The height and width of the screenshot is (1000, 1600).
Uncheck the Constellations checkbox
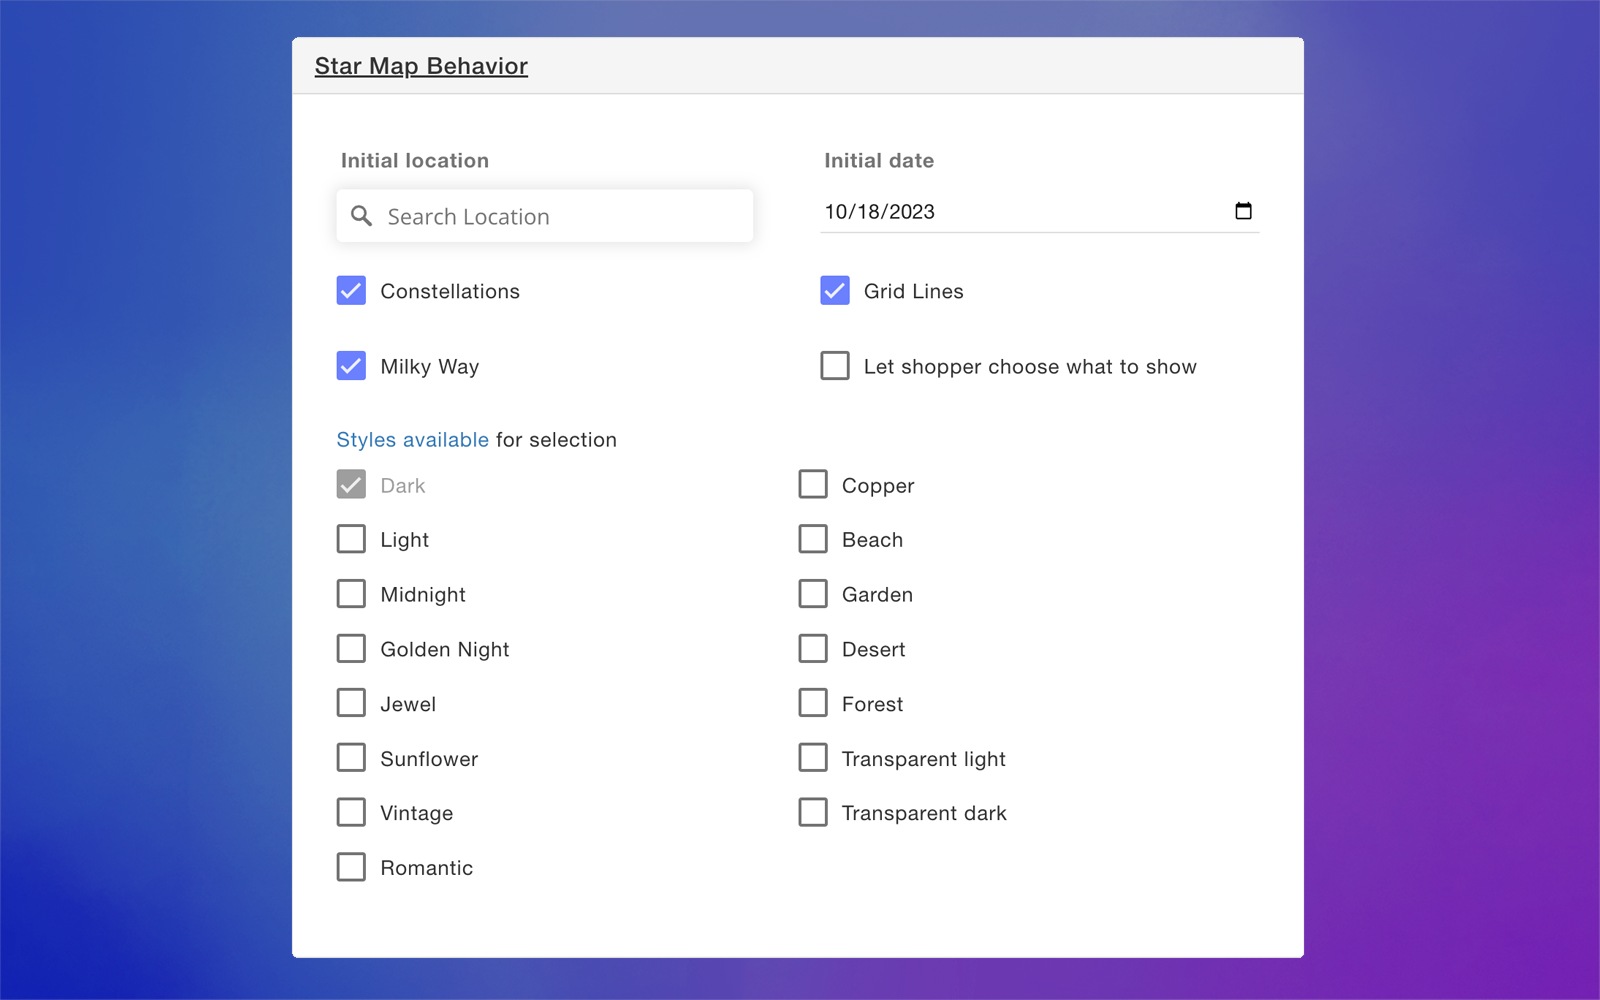351,291
